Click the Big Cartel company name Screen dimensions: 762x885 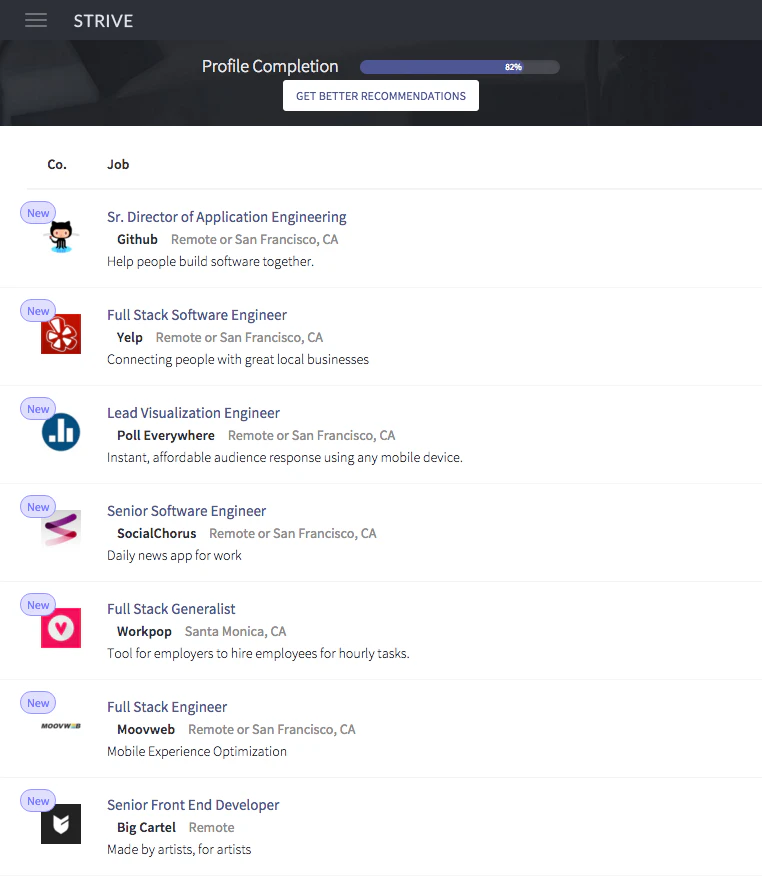pyautogui.click(x=147, y=827)
